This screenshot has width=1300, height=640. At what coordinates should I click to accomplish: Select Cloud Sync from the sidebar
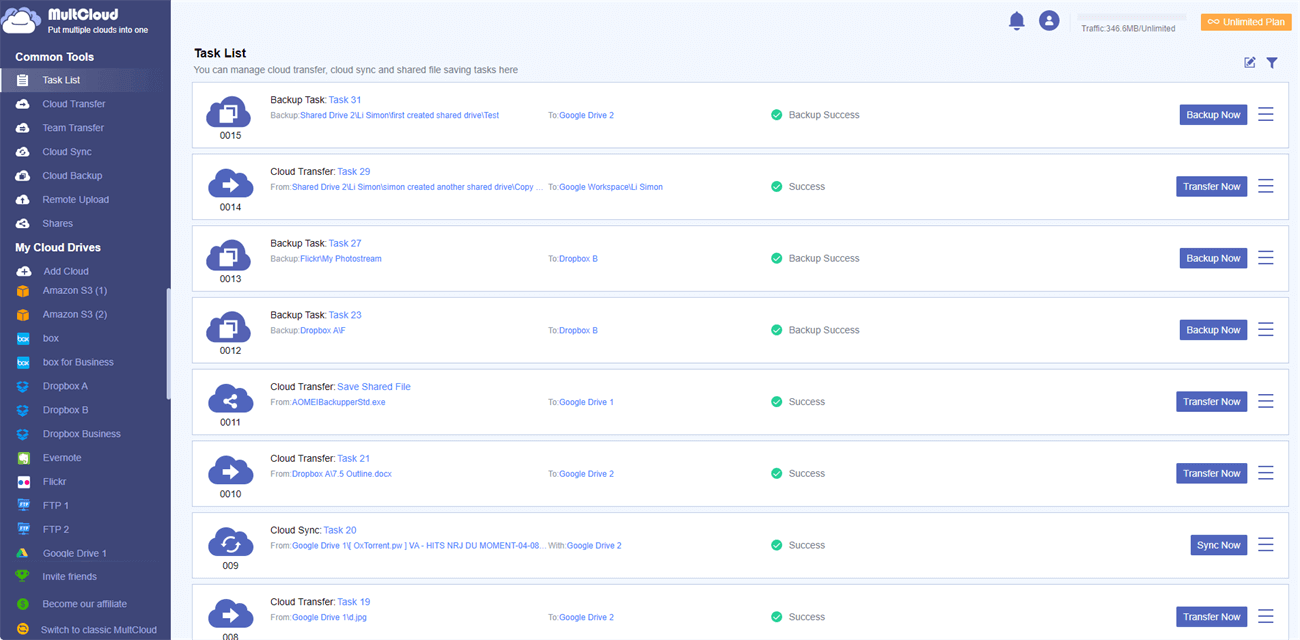point(66,152)
